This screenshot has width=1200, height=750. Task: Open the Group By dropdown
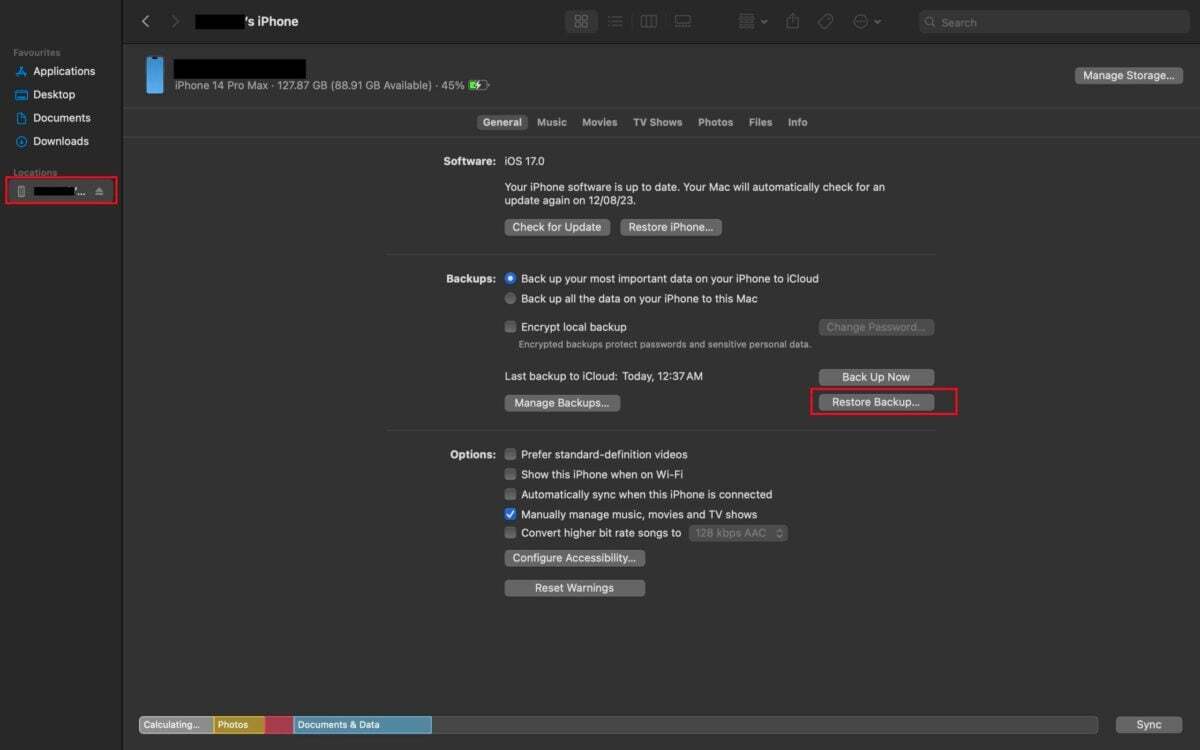752,21
